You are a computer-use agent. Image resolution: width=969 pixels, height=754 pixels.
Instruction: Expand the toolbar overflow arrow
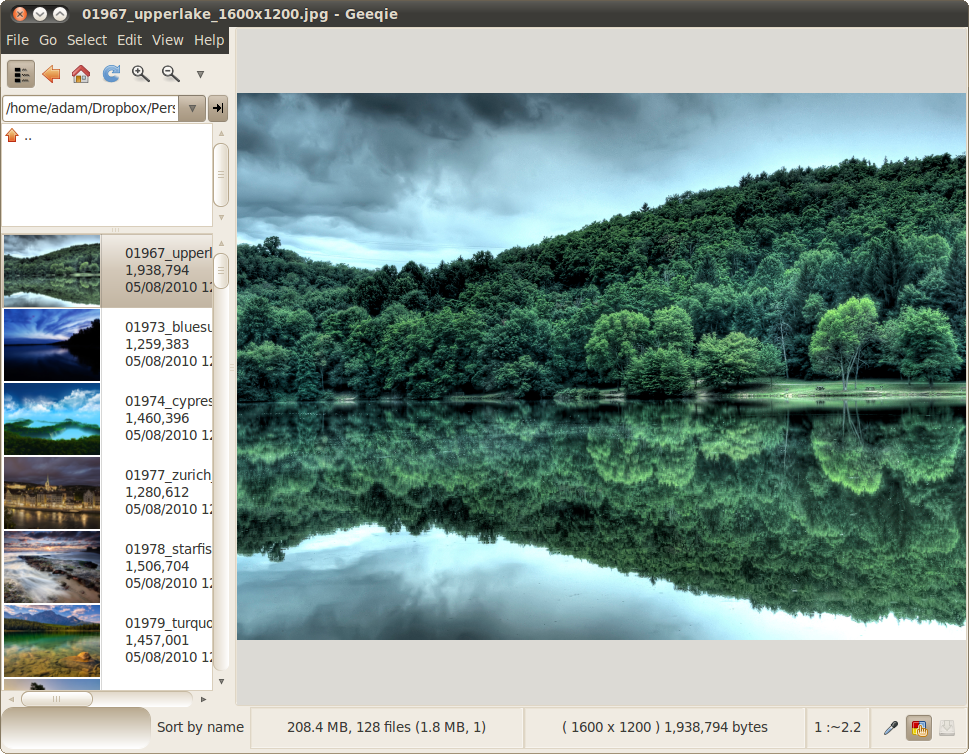coord(199,73)
